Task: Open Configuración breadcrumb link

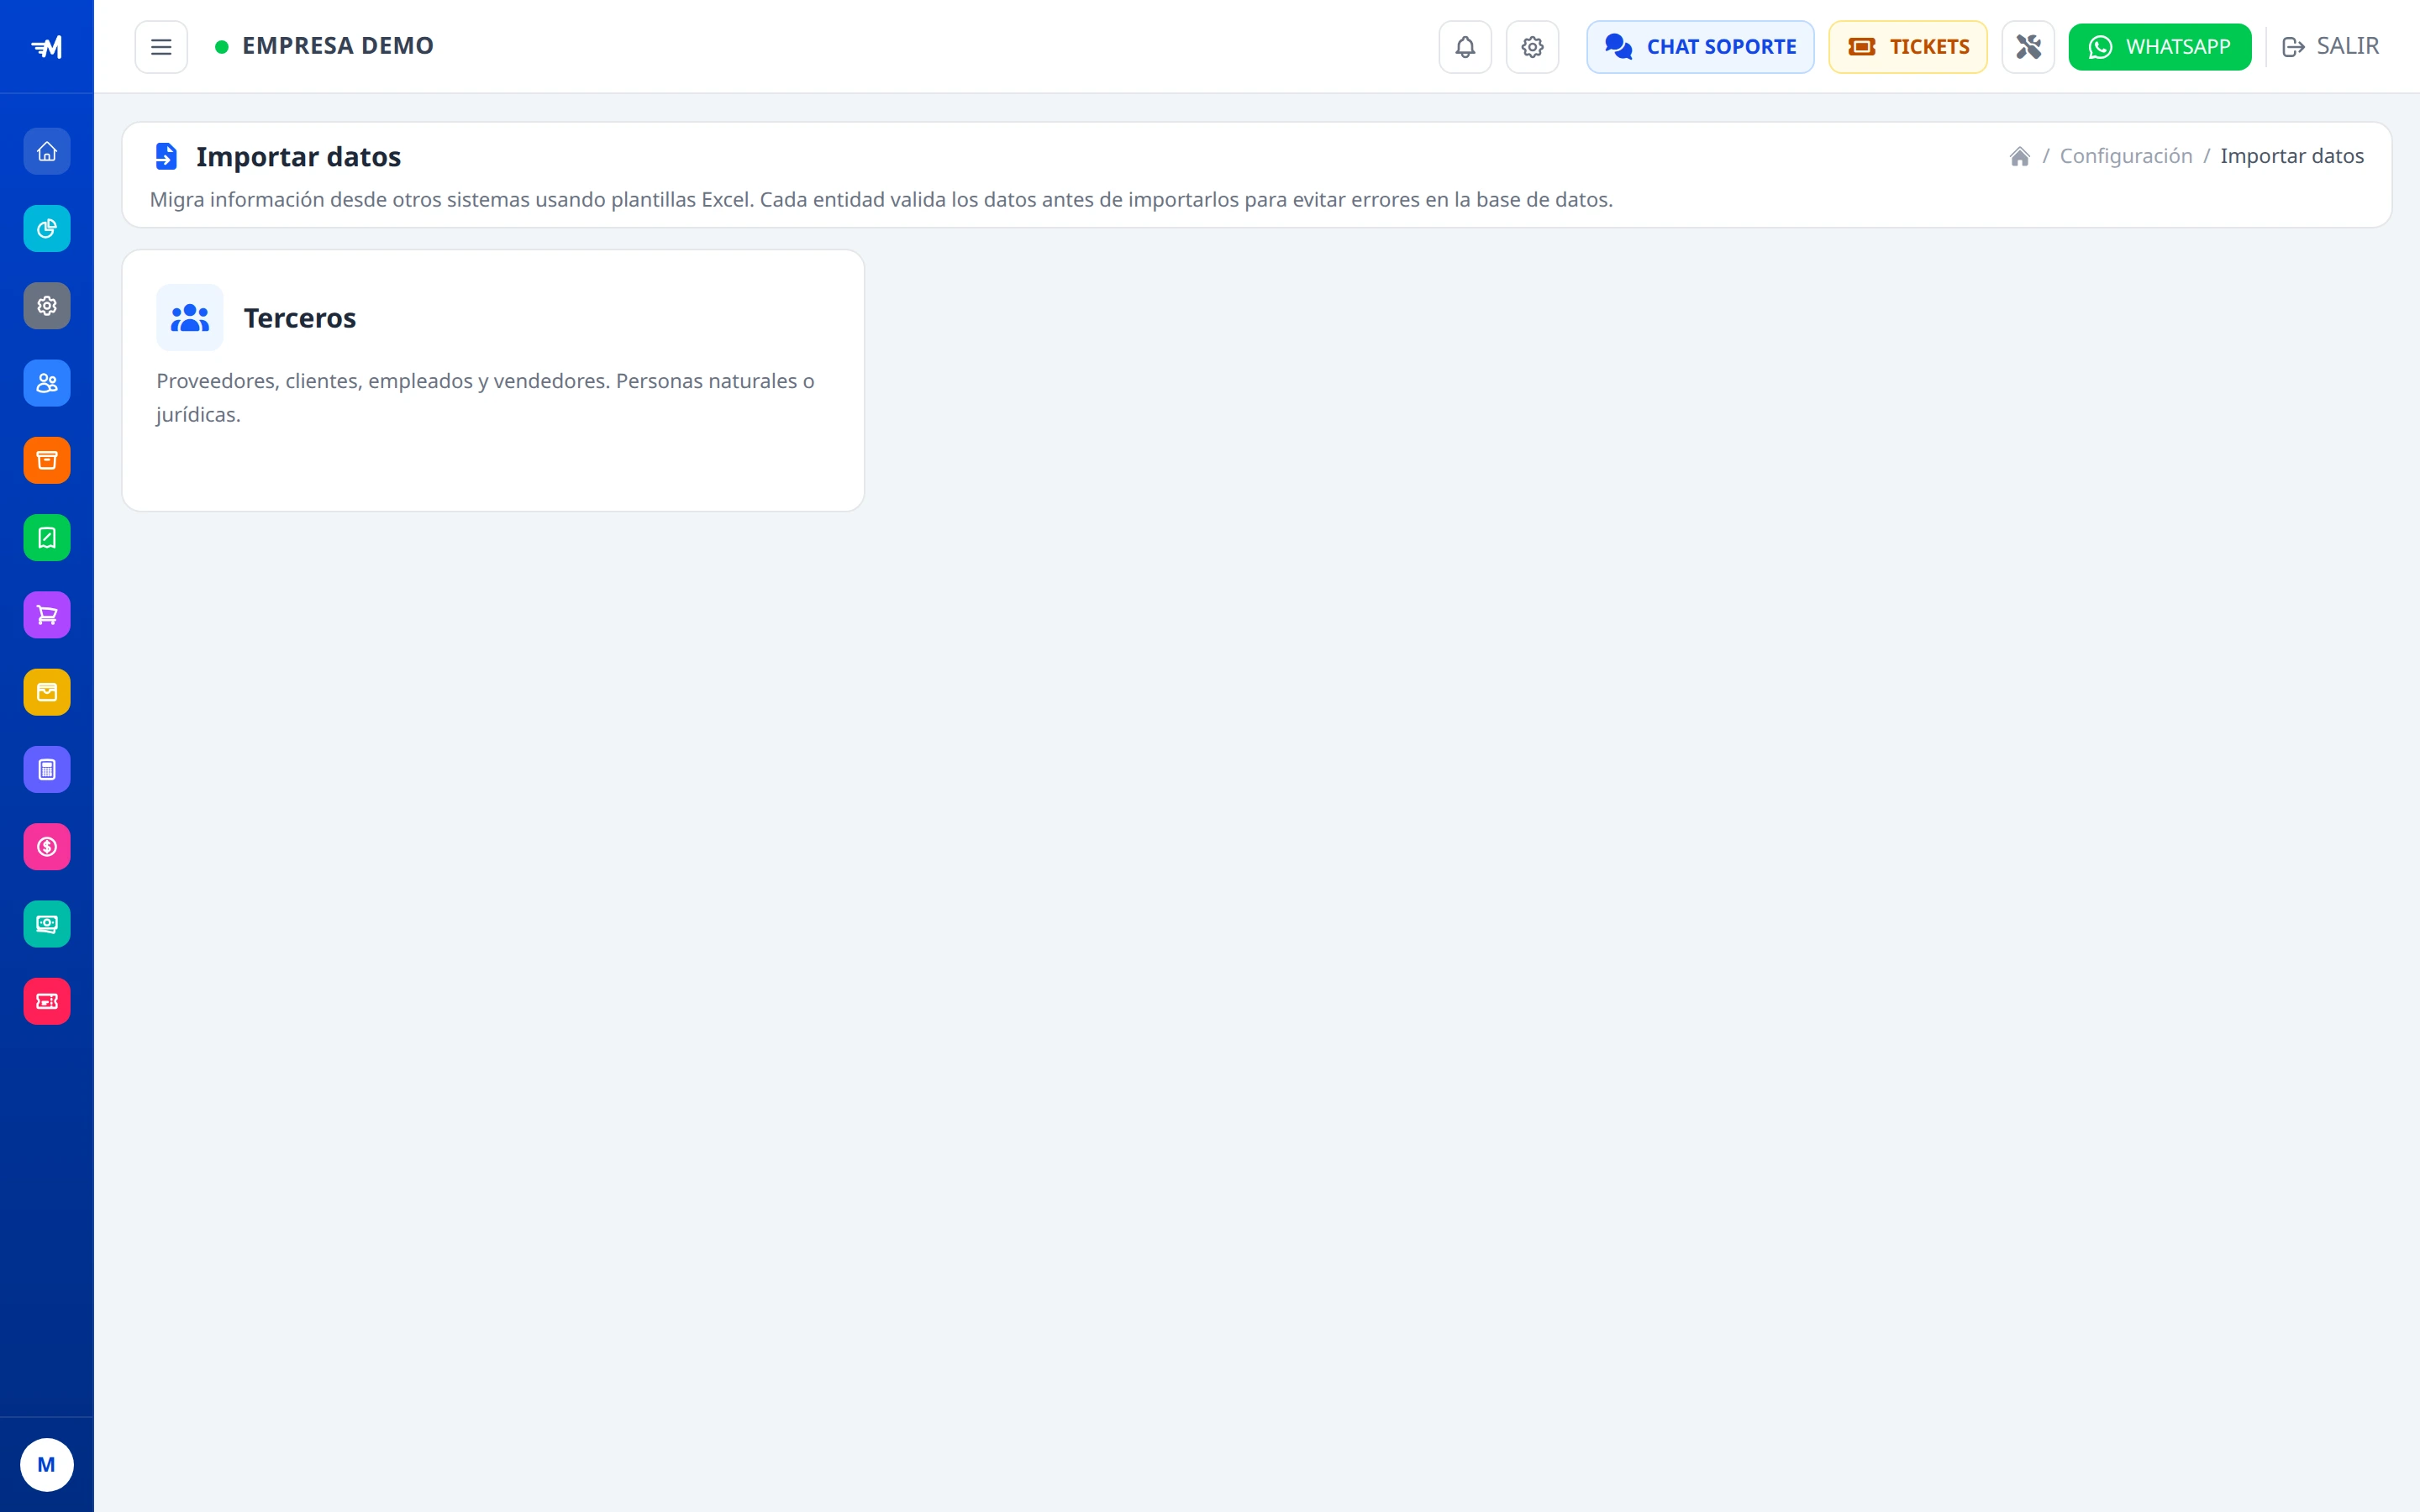Action: (2126, 156)
